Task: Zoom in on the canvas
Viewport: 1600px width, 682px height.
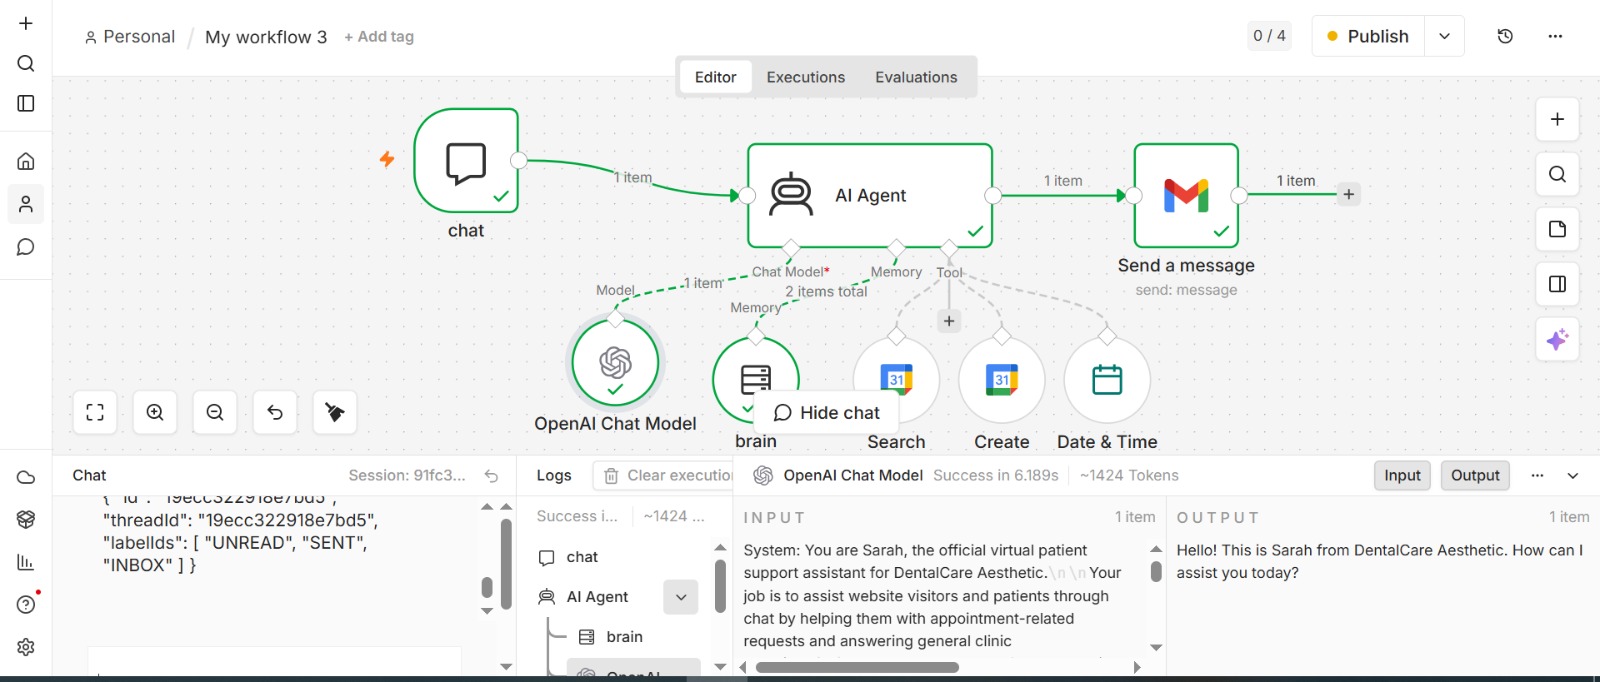Action: [155, 412]
